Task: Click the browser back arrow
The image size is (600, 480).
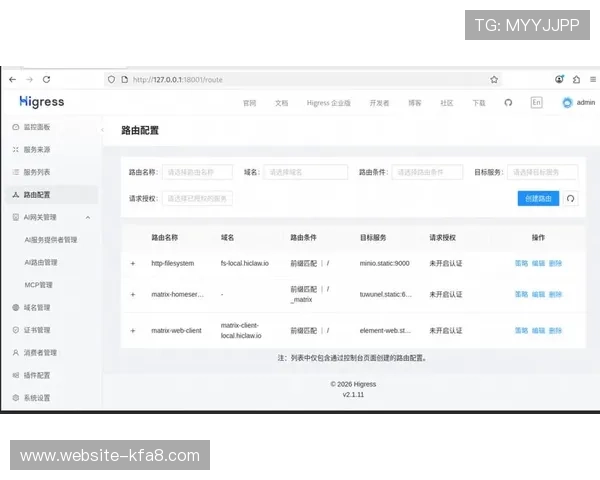Action: click(13, 80)
